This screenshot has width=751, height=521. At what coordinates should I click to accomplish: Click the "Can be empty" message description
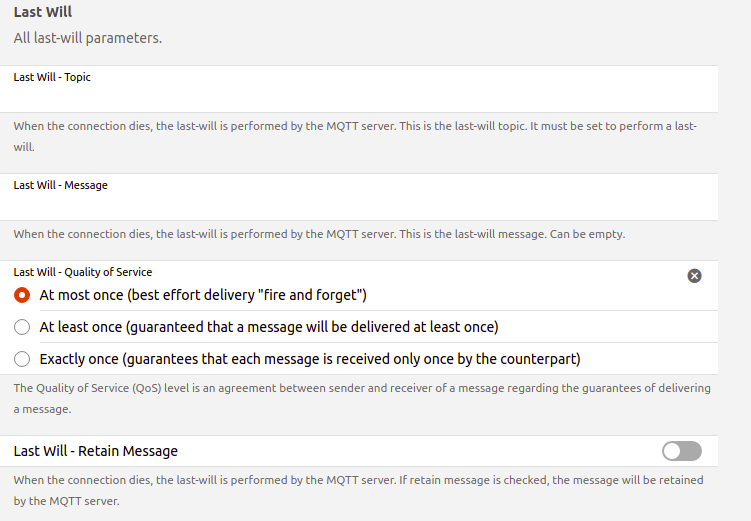(318, 234)
